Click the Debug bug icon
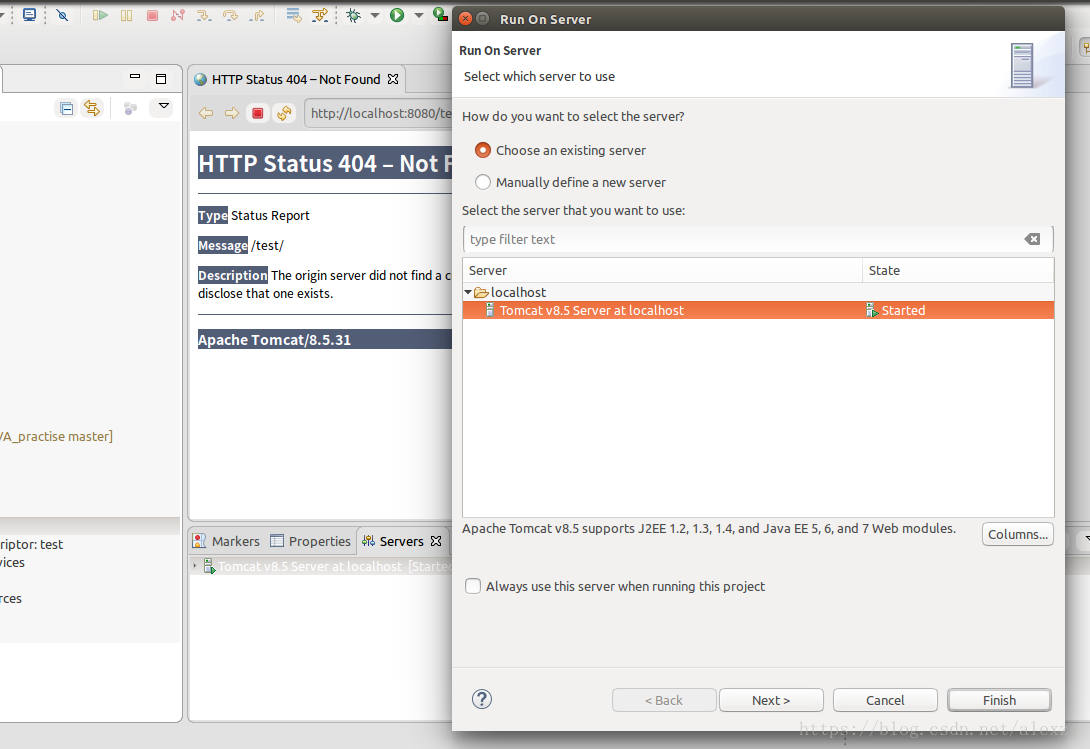 point(354,15)
